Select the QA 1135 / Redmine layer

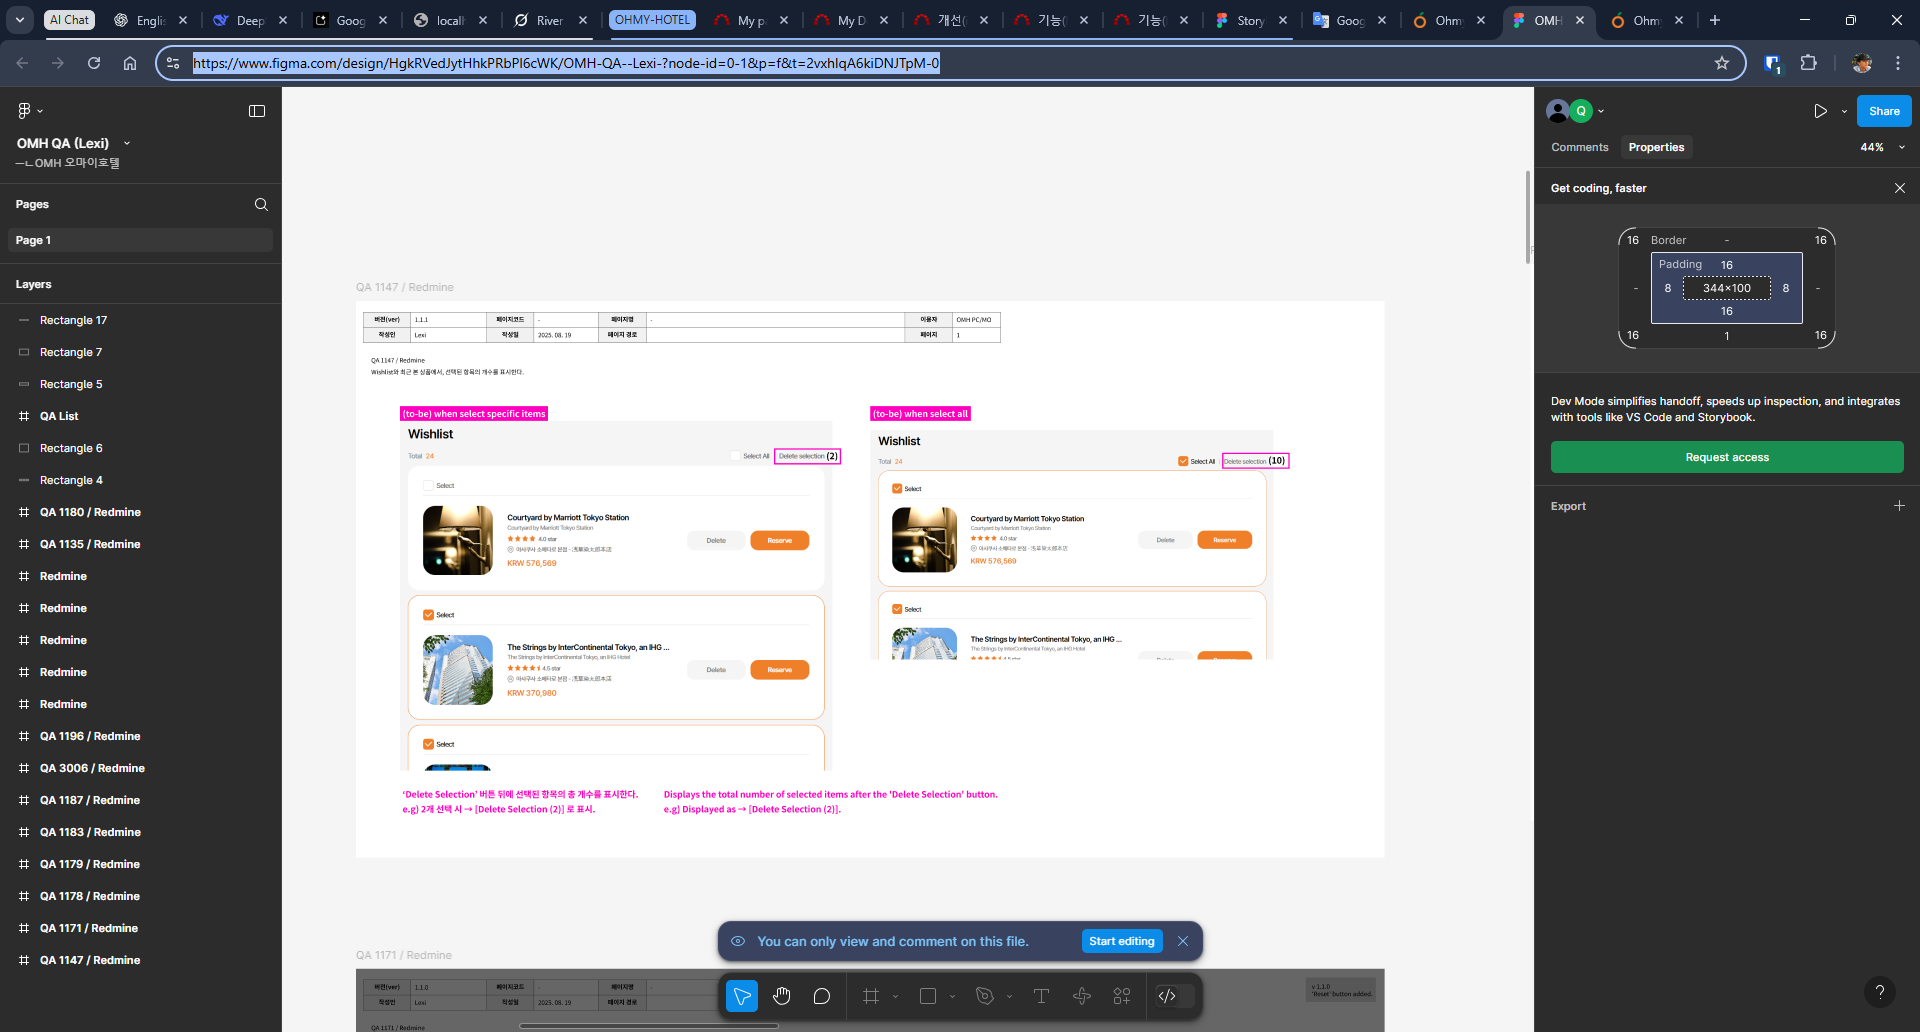click(x=140, y=544)
